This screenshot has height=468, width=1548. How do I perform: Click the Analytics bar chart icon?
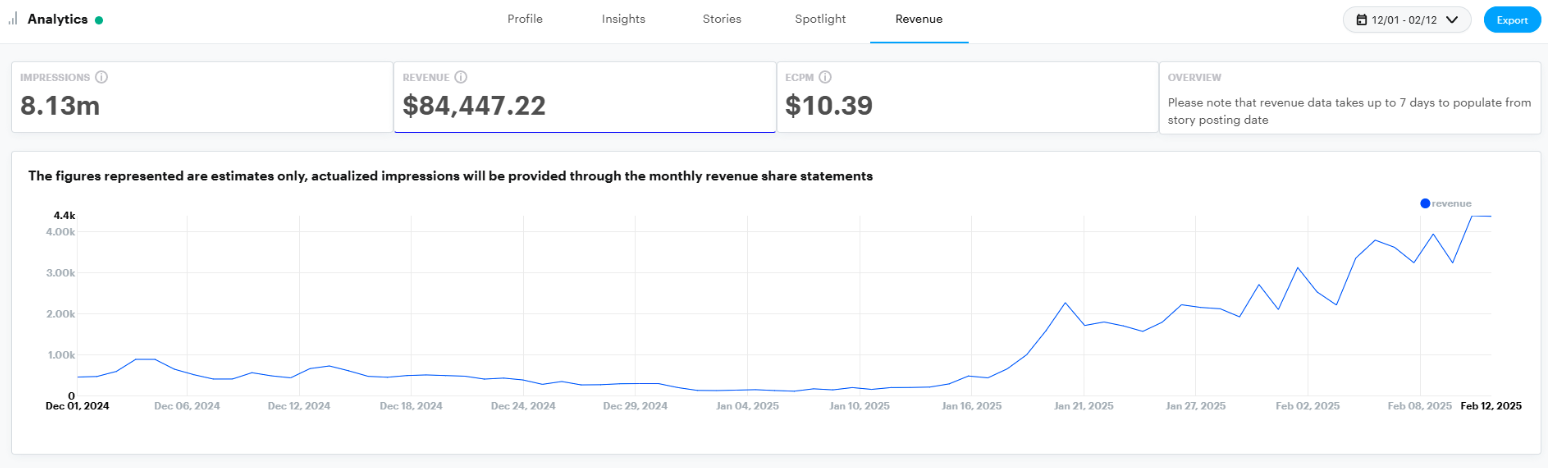13,19
